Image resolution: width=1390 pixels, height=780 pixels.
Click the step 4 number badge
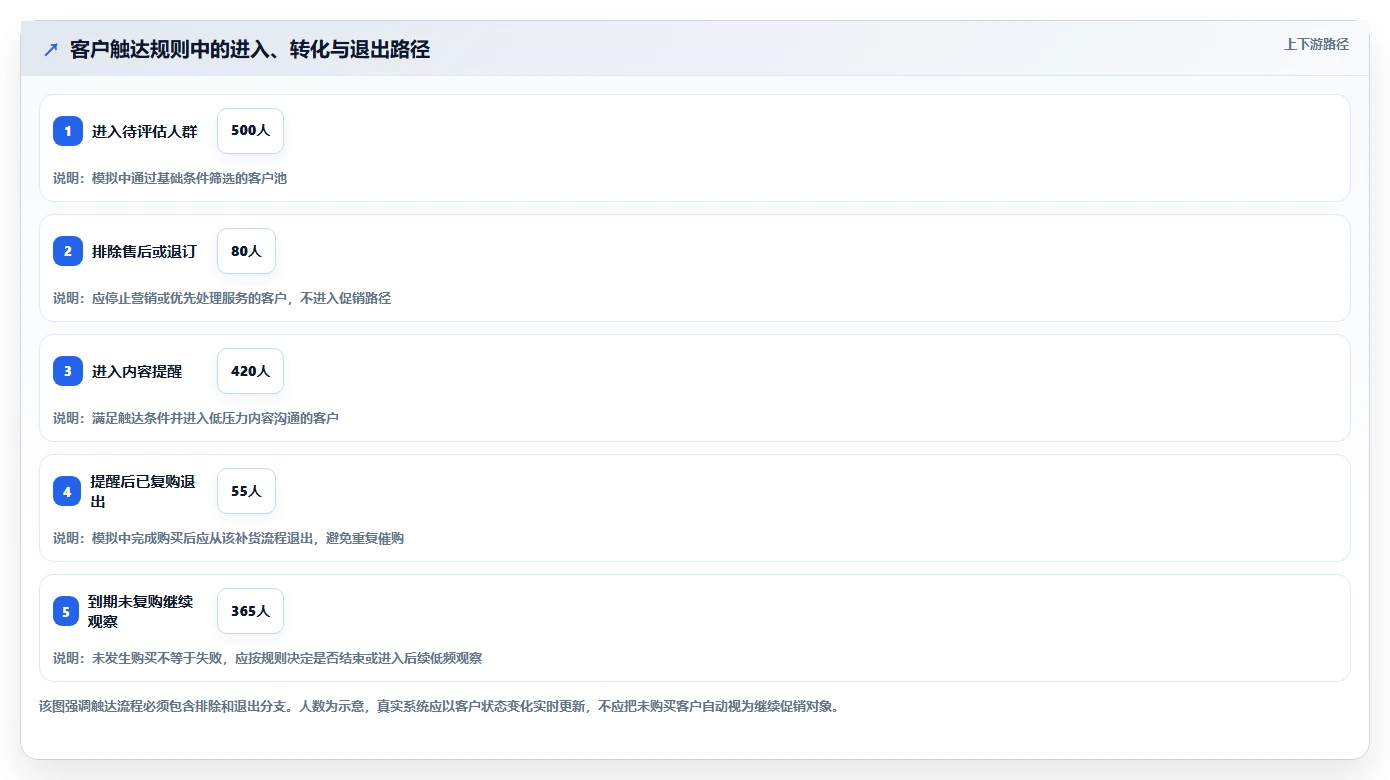(x=67, y=491)
